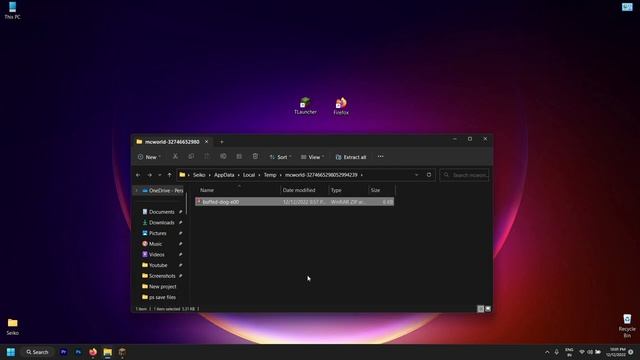Click the pin icon next to Youtube

pos(180,265)
